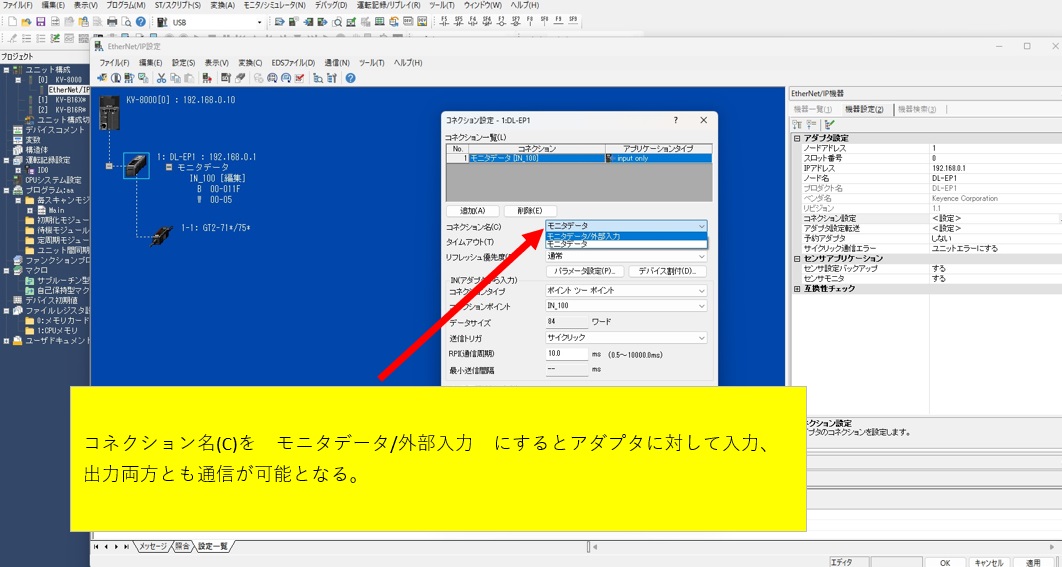Switch to the 機器一覧(1) tab

(813, 109)
